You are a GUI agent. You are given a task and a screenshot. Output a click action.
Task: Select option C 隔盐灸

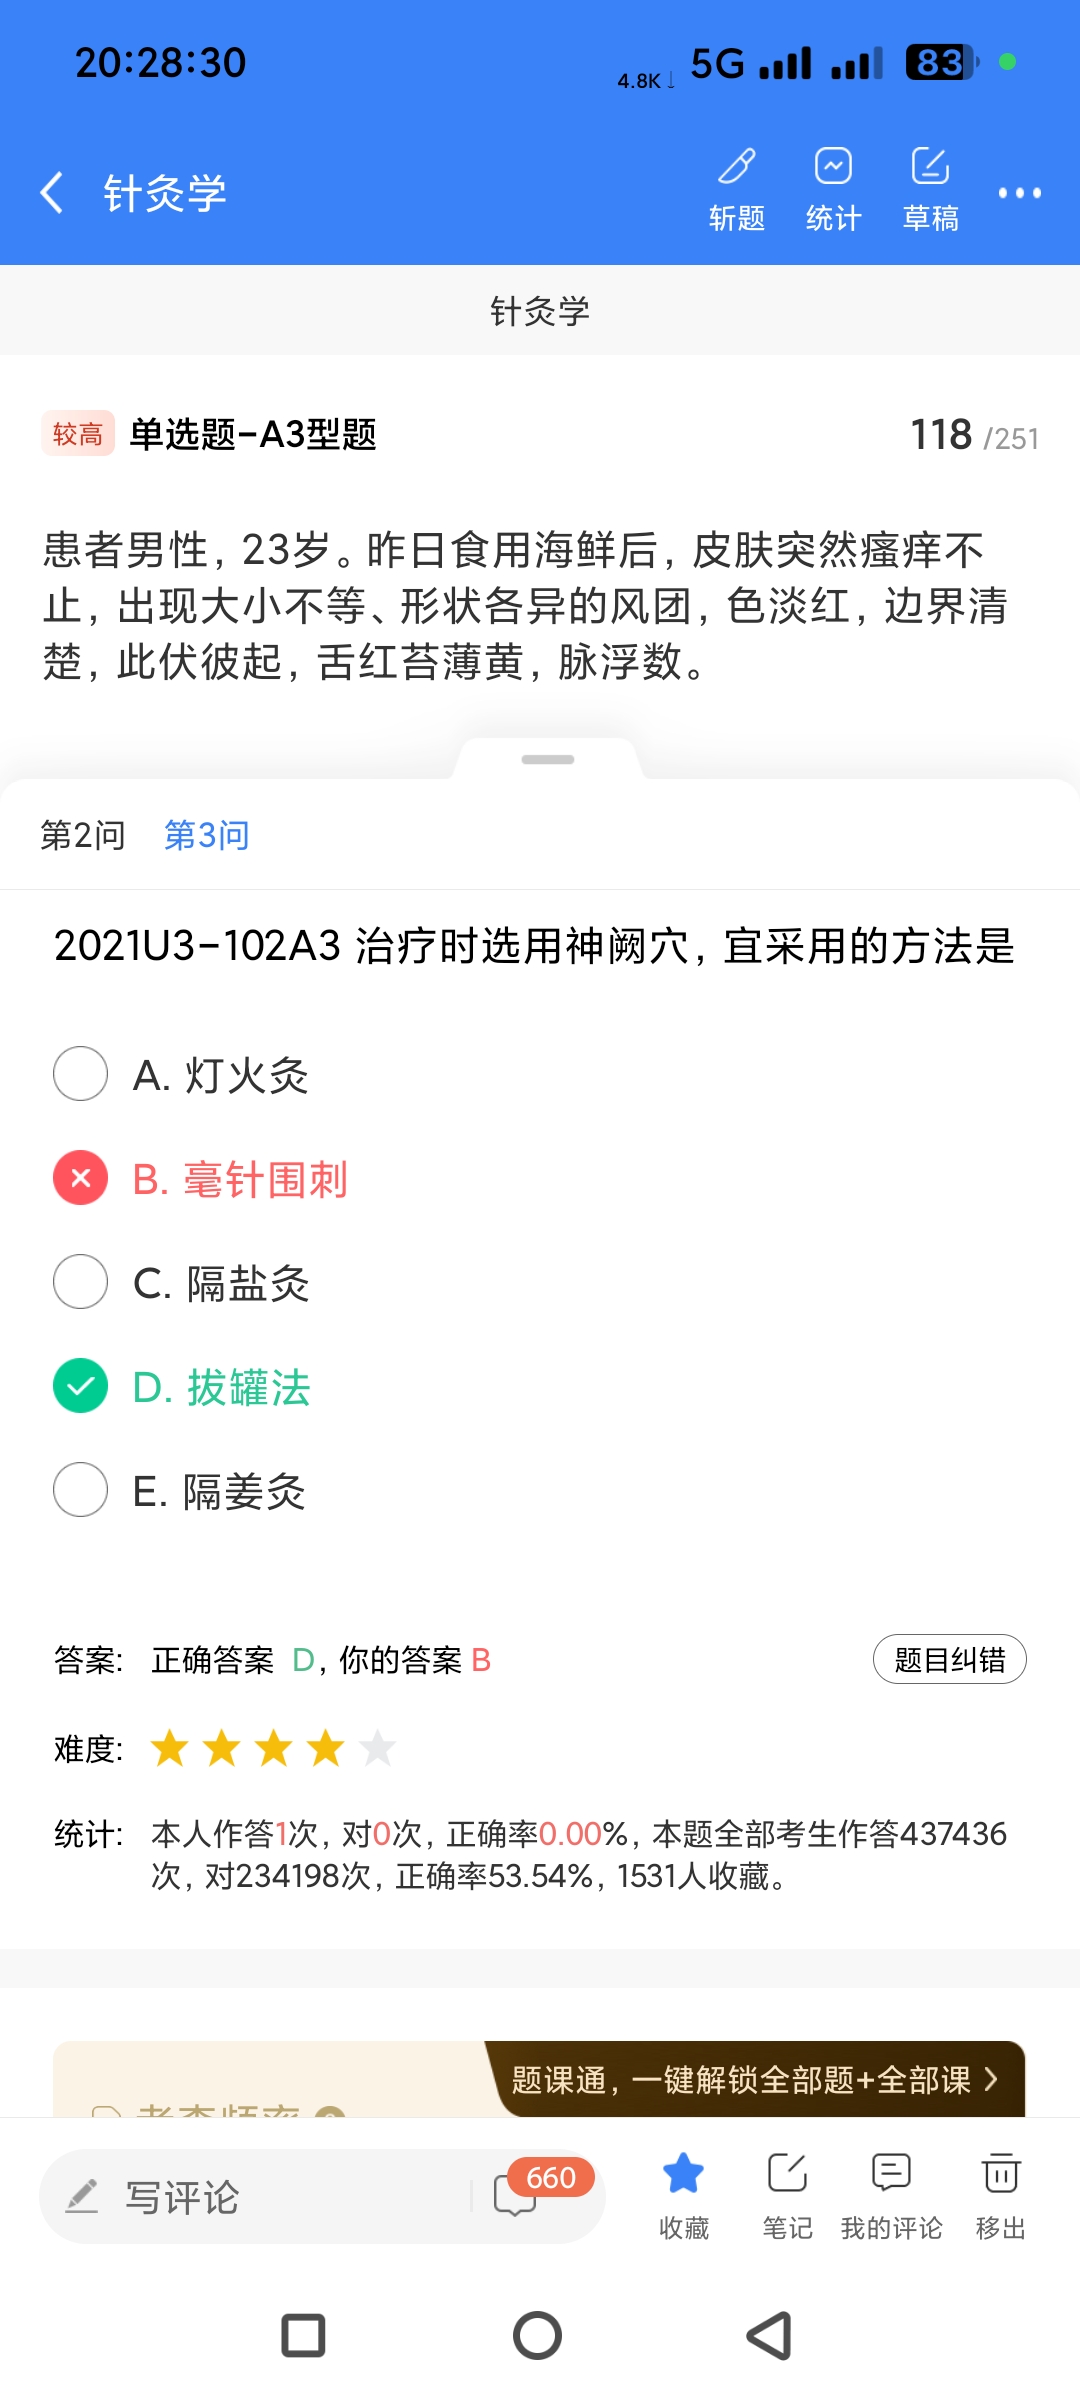[81, 1282]
